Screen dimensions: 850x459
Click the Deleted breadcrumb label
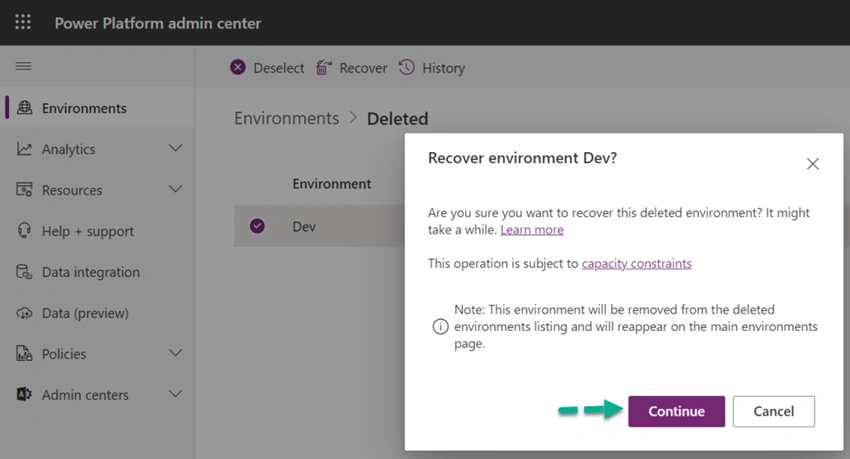click(x=397, y=118)
